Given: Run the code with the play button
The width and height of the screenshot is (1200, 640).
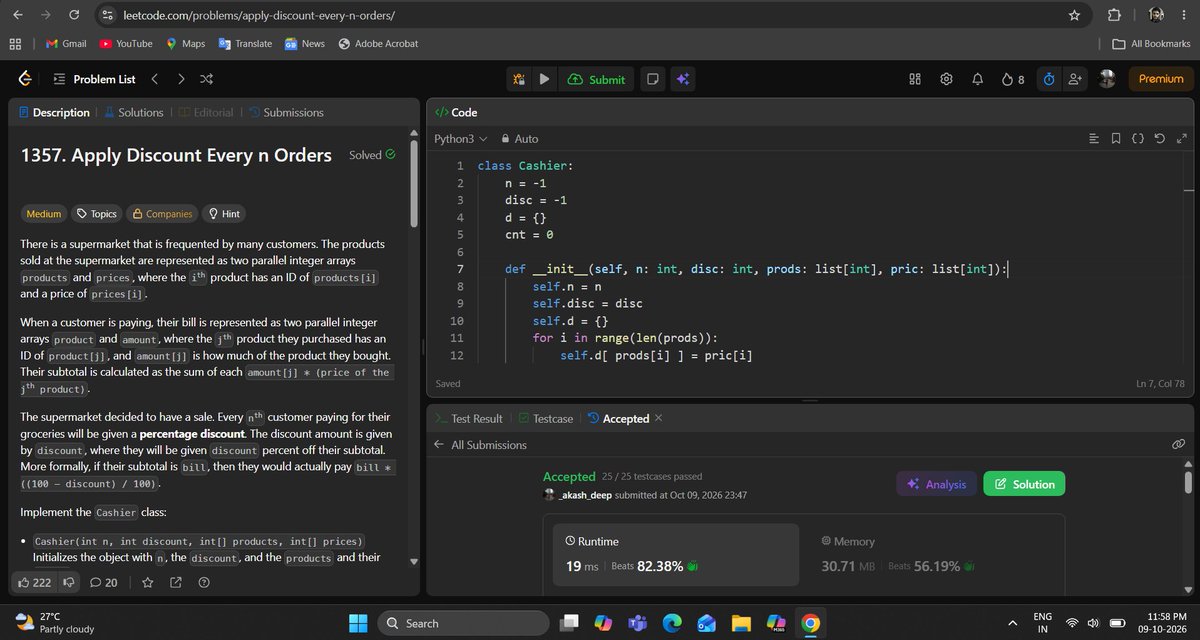Looking at the screenshot, I should point(544,79).
